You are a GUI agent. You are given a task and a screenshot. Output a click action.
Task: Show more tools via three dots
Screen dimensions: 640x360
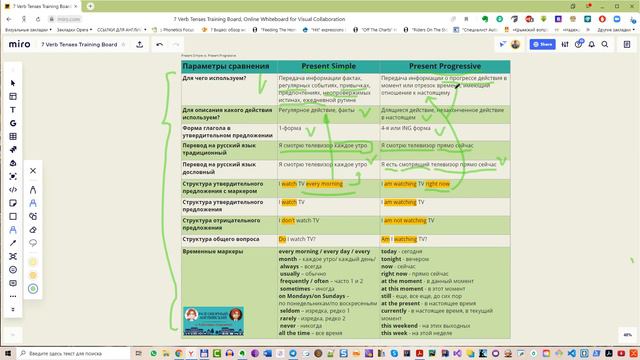tap(13, 296)
